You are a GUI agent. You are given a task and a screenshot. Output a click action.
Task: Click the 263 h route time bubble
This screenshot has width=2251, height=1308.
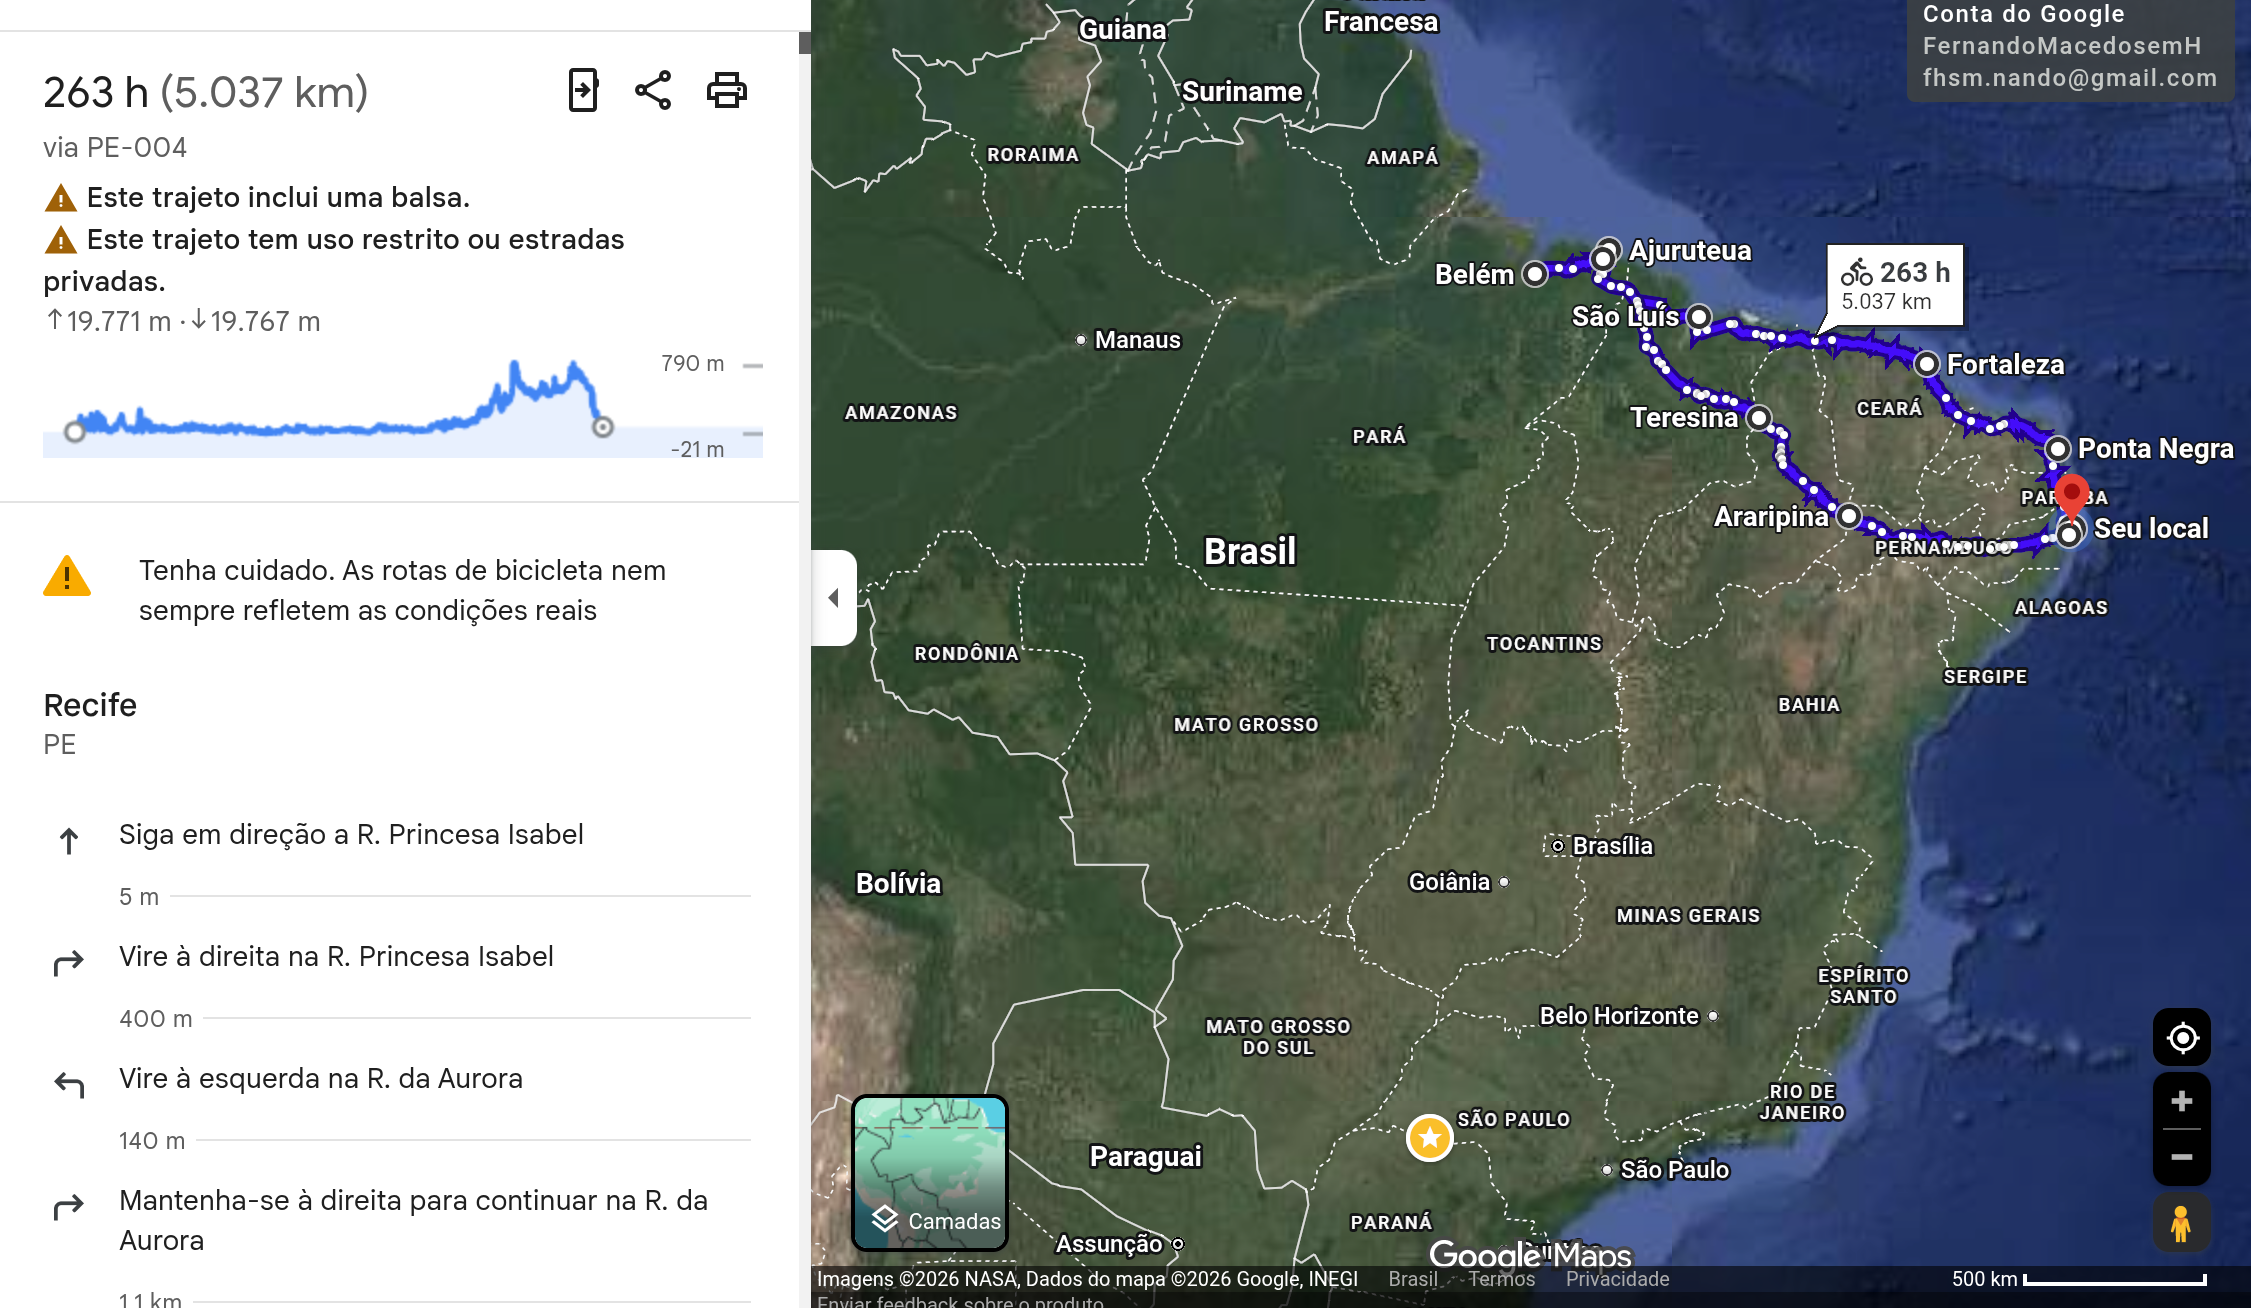(x=1895, y=285)
